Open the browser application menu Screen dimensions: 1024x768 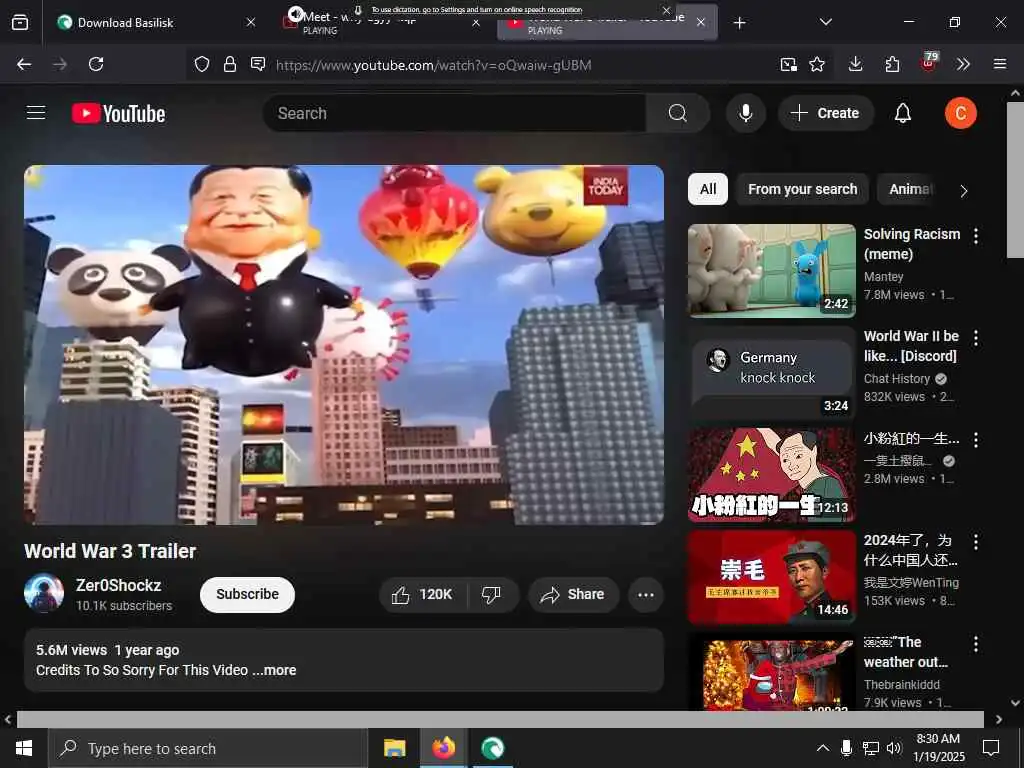click(x=999, y=64)
